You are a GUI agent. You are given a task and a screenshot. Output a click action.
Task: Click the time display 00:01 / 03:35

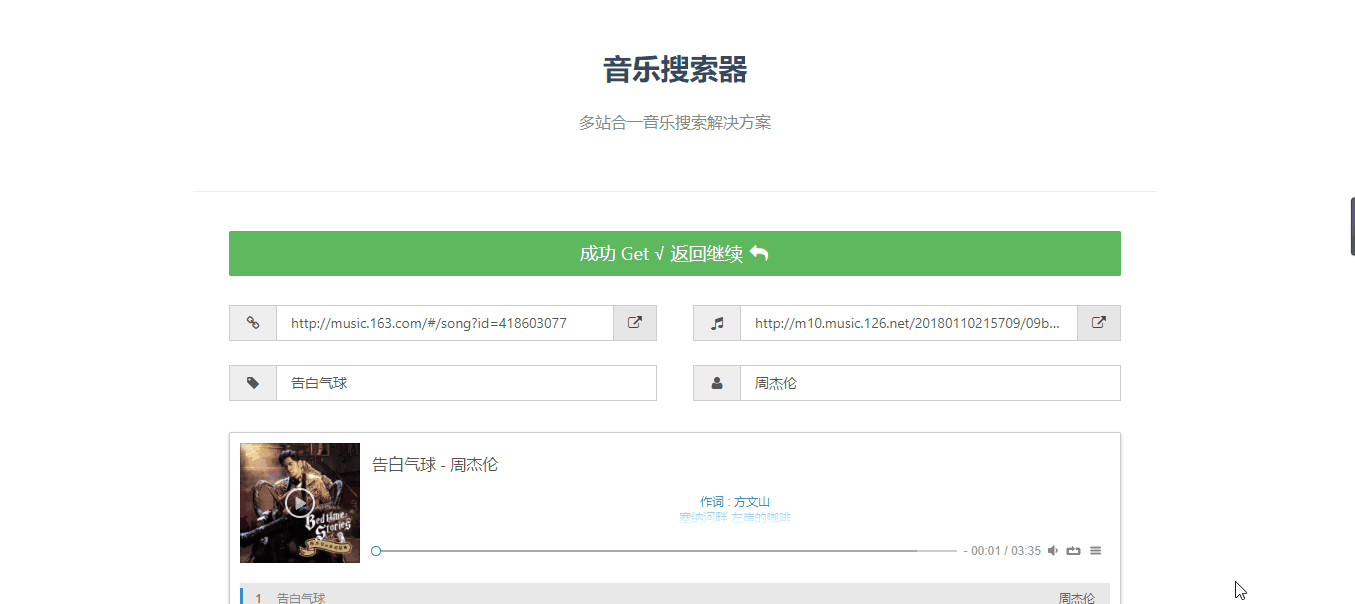click(1005, 551)
